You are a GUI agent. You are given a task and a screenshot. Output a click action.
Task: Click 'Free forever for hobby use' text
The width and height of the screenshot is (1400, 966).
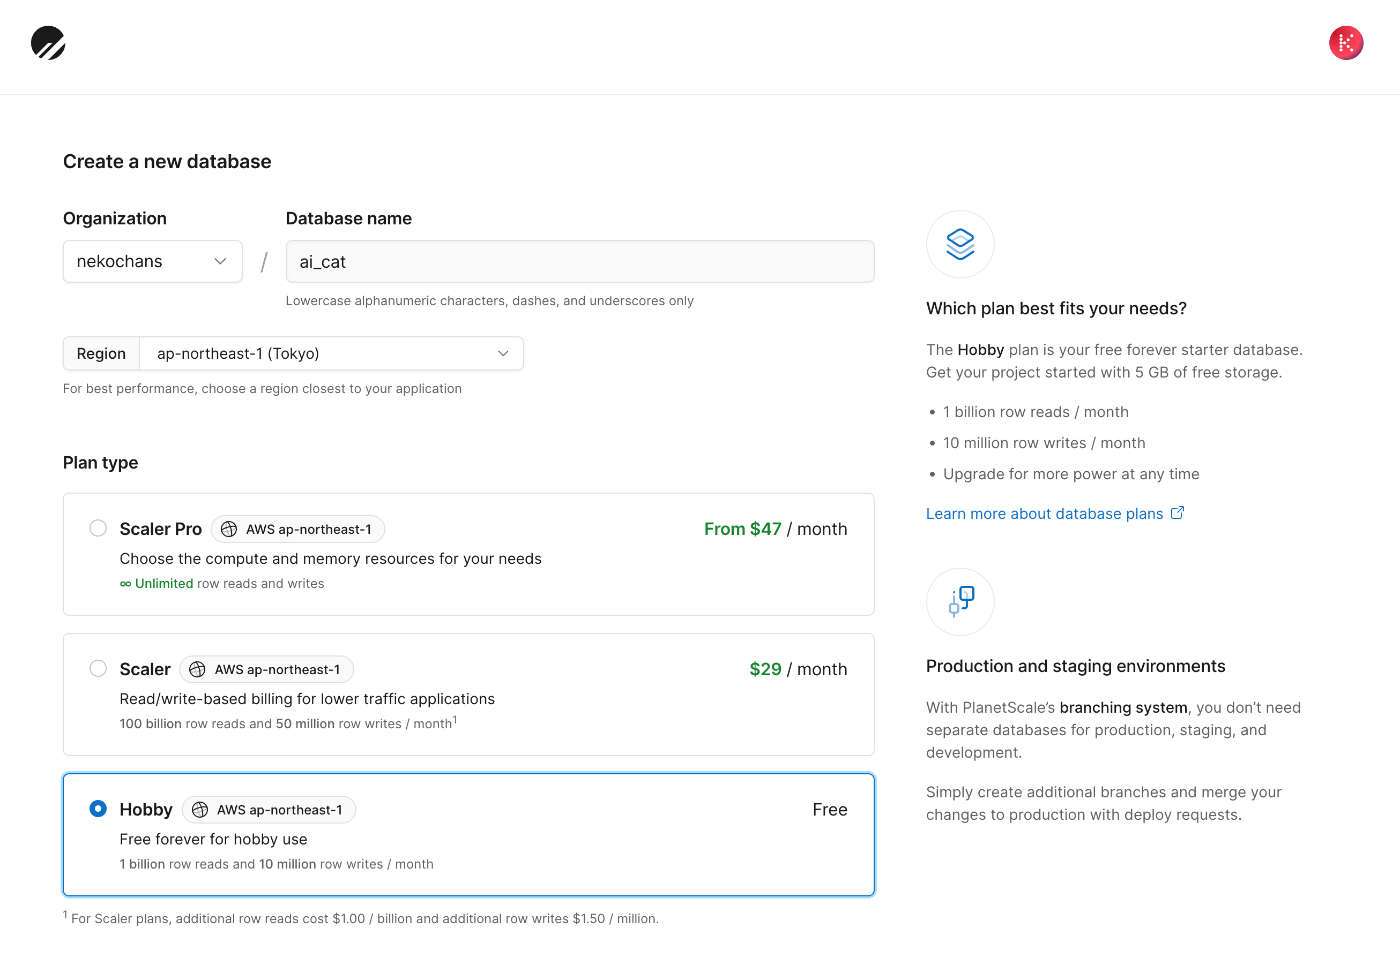coord(213,839)
